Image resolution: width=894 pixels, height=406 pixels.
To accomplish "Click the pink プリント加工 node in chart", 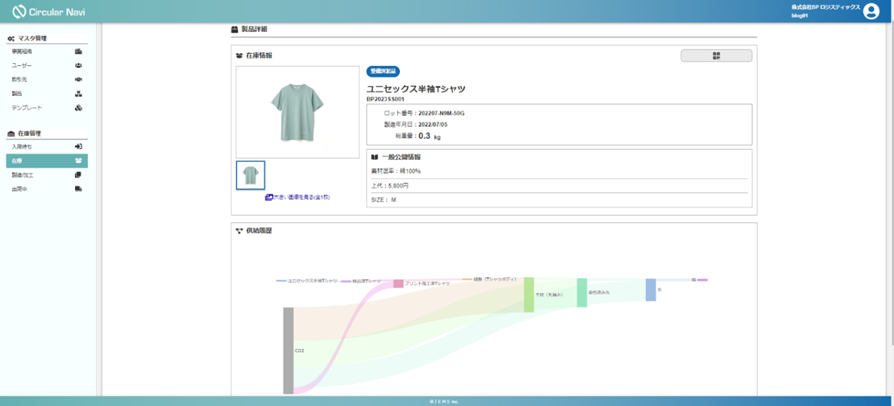I will pyautogui.click(x=398, y=284).
